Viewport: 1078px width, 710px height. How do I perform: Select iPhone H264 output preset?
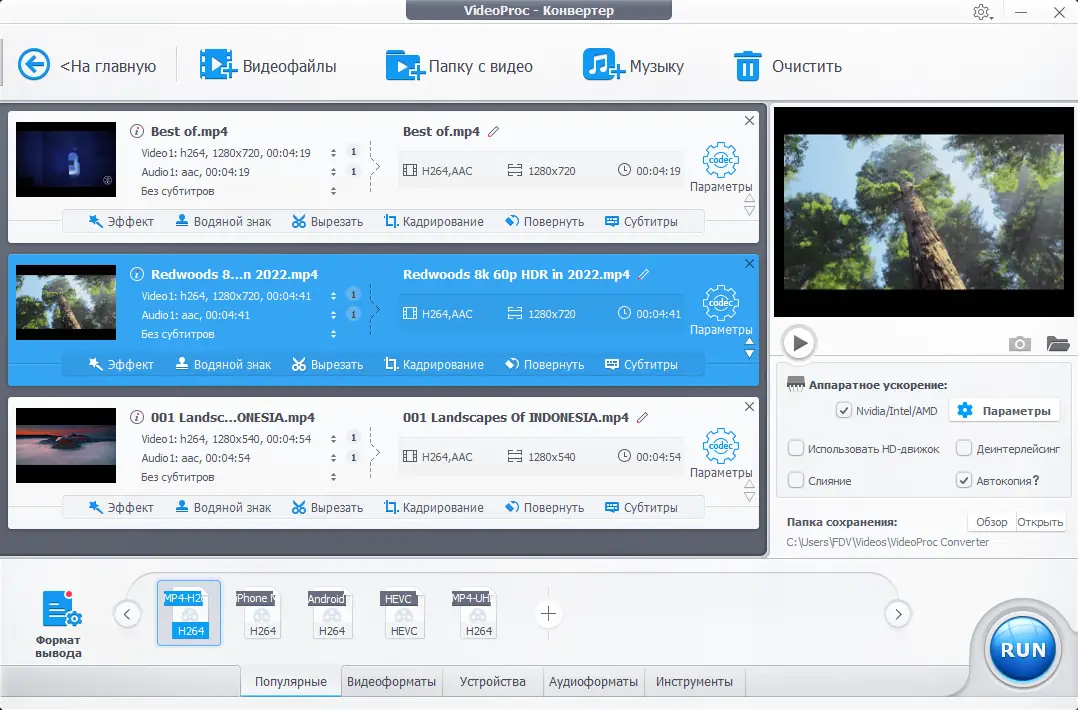point(261,614)
